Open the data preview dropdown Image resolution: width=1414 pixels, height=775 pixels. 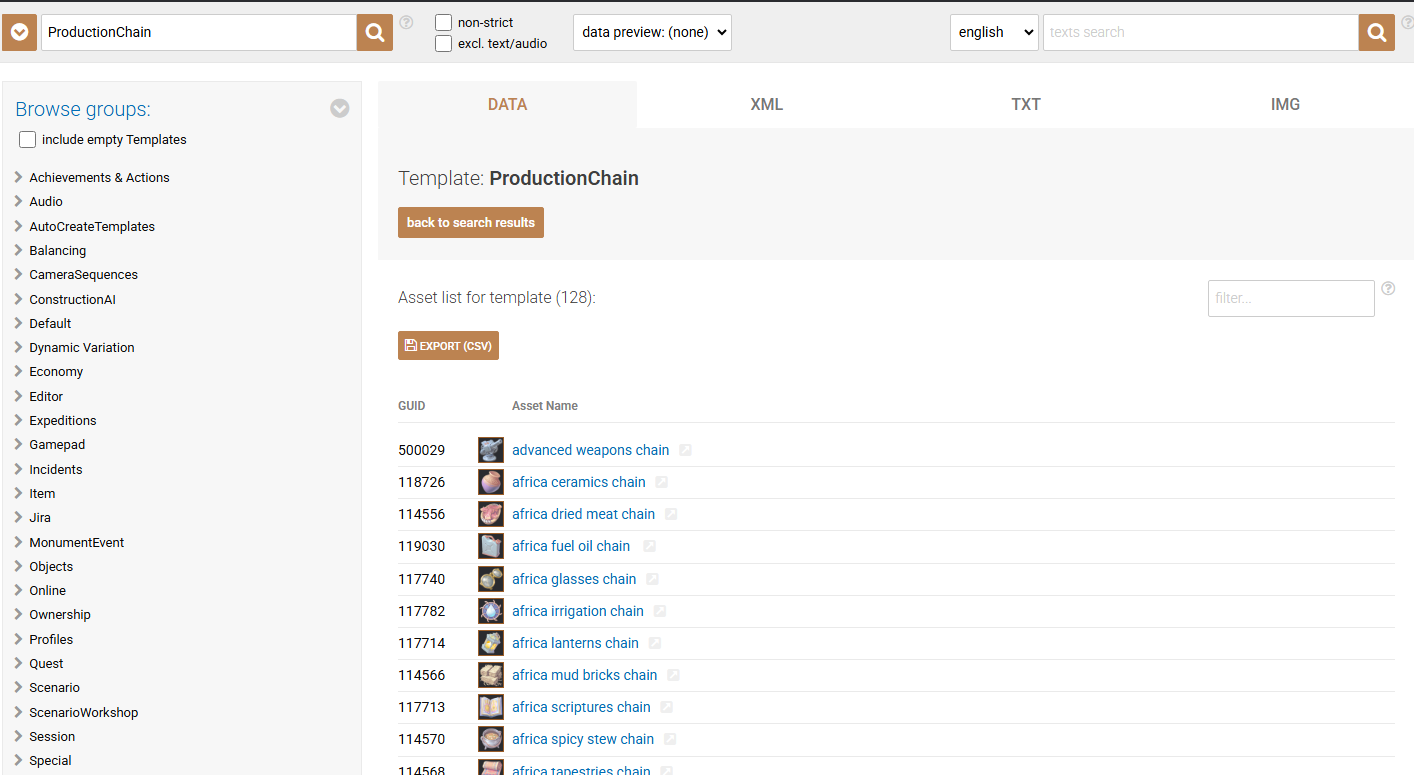(x=651, y=32)
